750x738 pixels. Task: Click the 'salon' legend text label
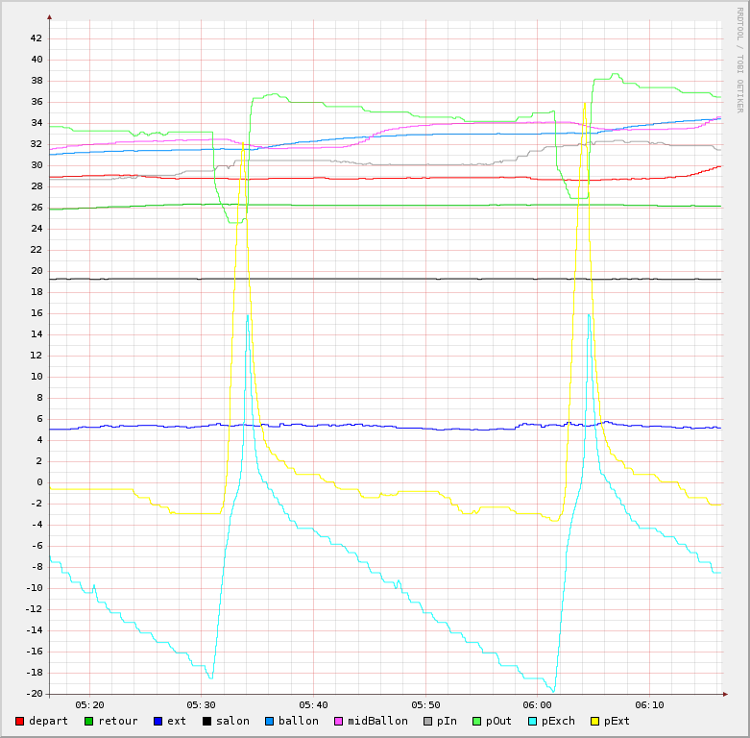pos(233,721)
